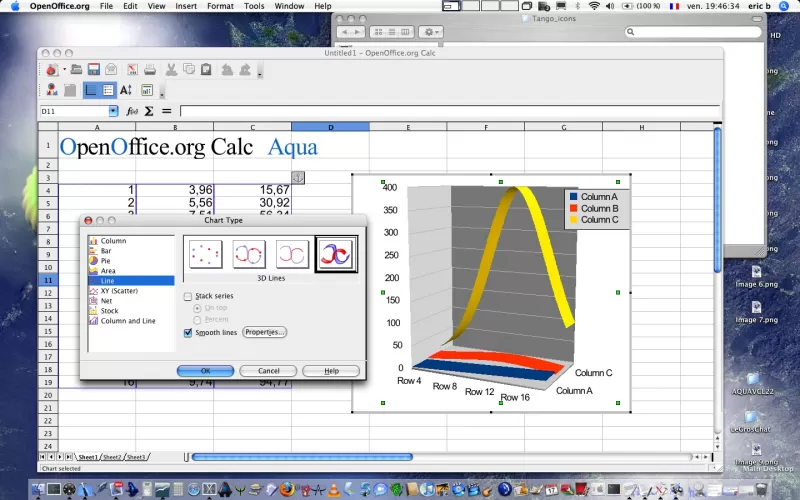This screenshot has width=800, height=500.
Task: Click the Export as PDF icon
Action: [x=132, y=69]
